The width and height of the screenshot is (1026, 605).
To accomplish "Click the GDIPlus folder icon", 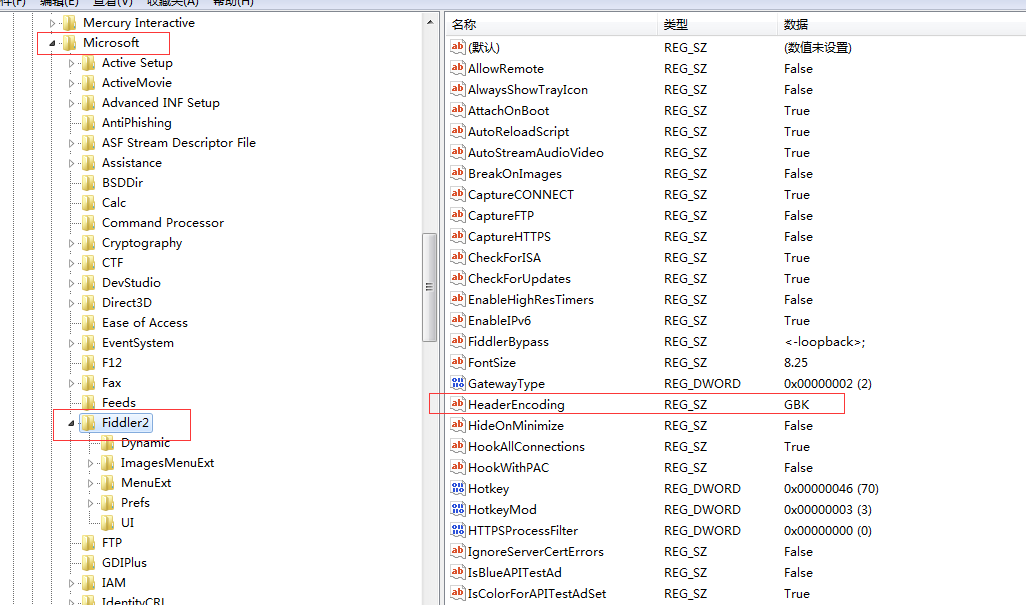I will 88,562.
